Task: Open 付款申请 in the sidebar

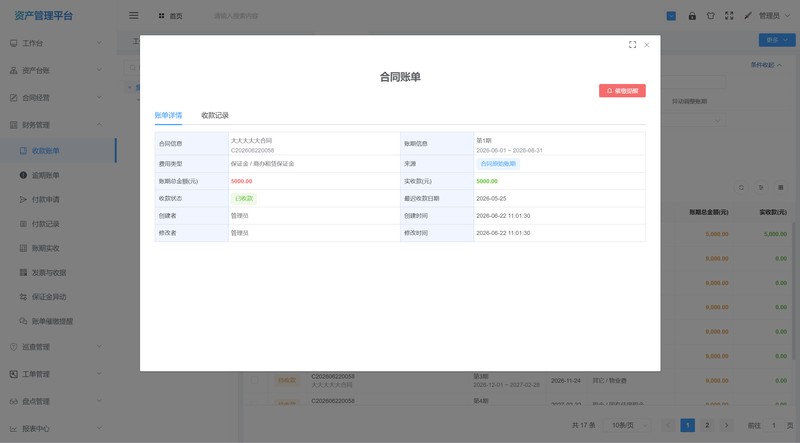Action: point(58,200)
